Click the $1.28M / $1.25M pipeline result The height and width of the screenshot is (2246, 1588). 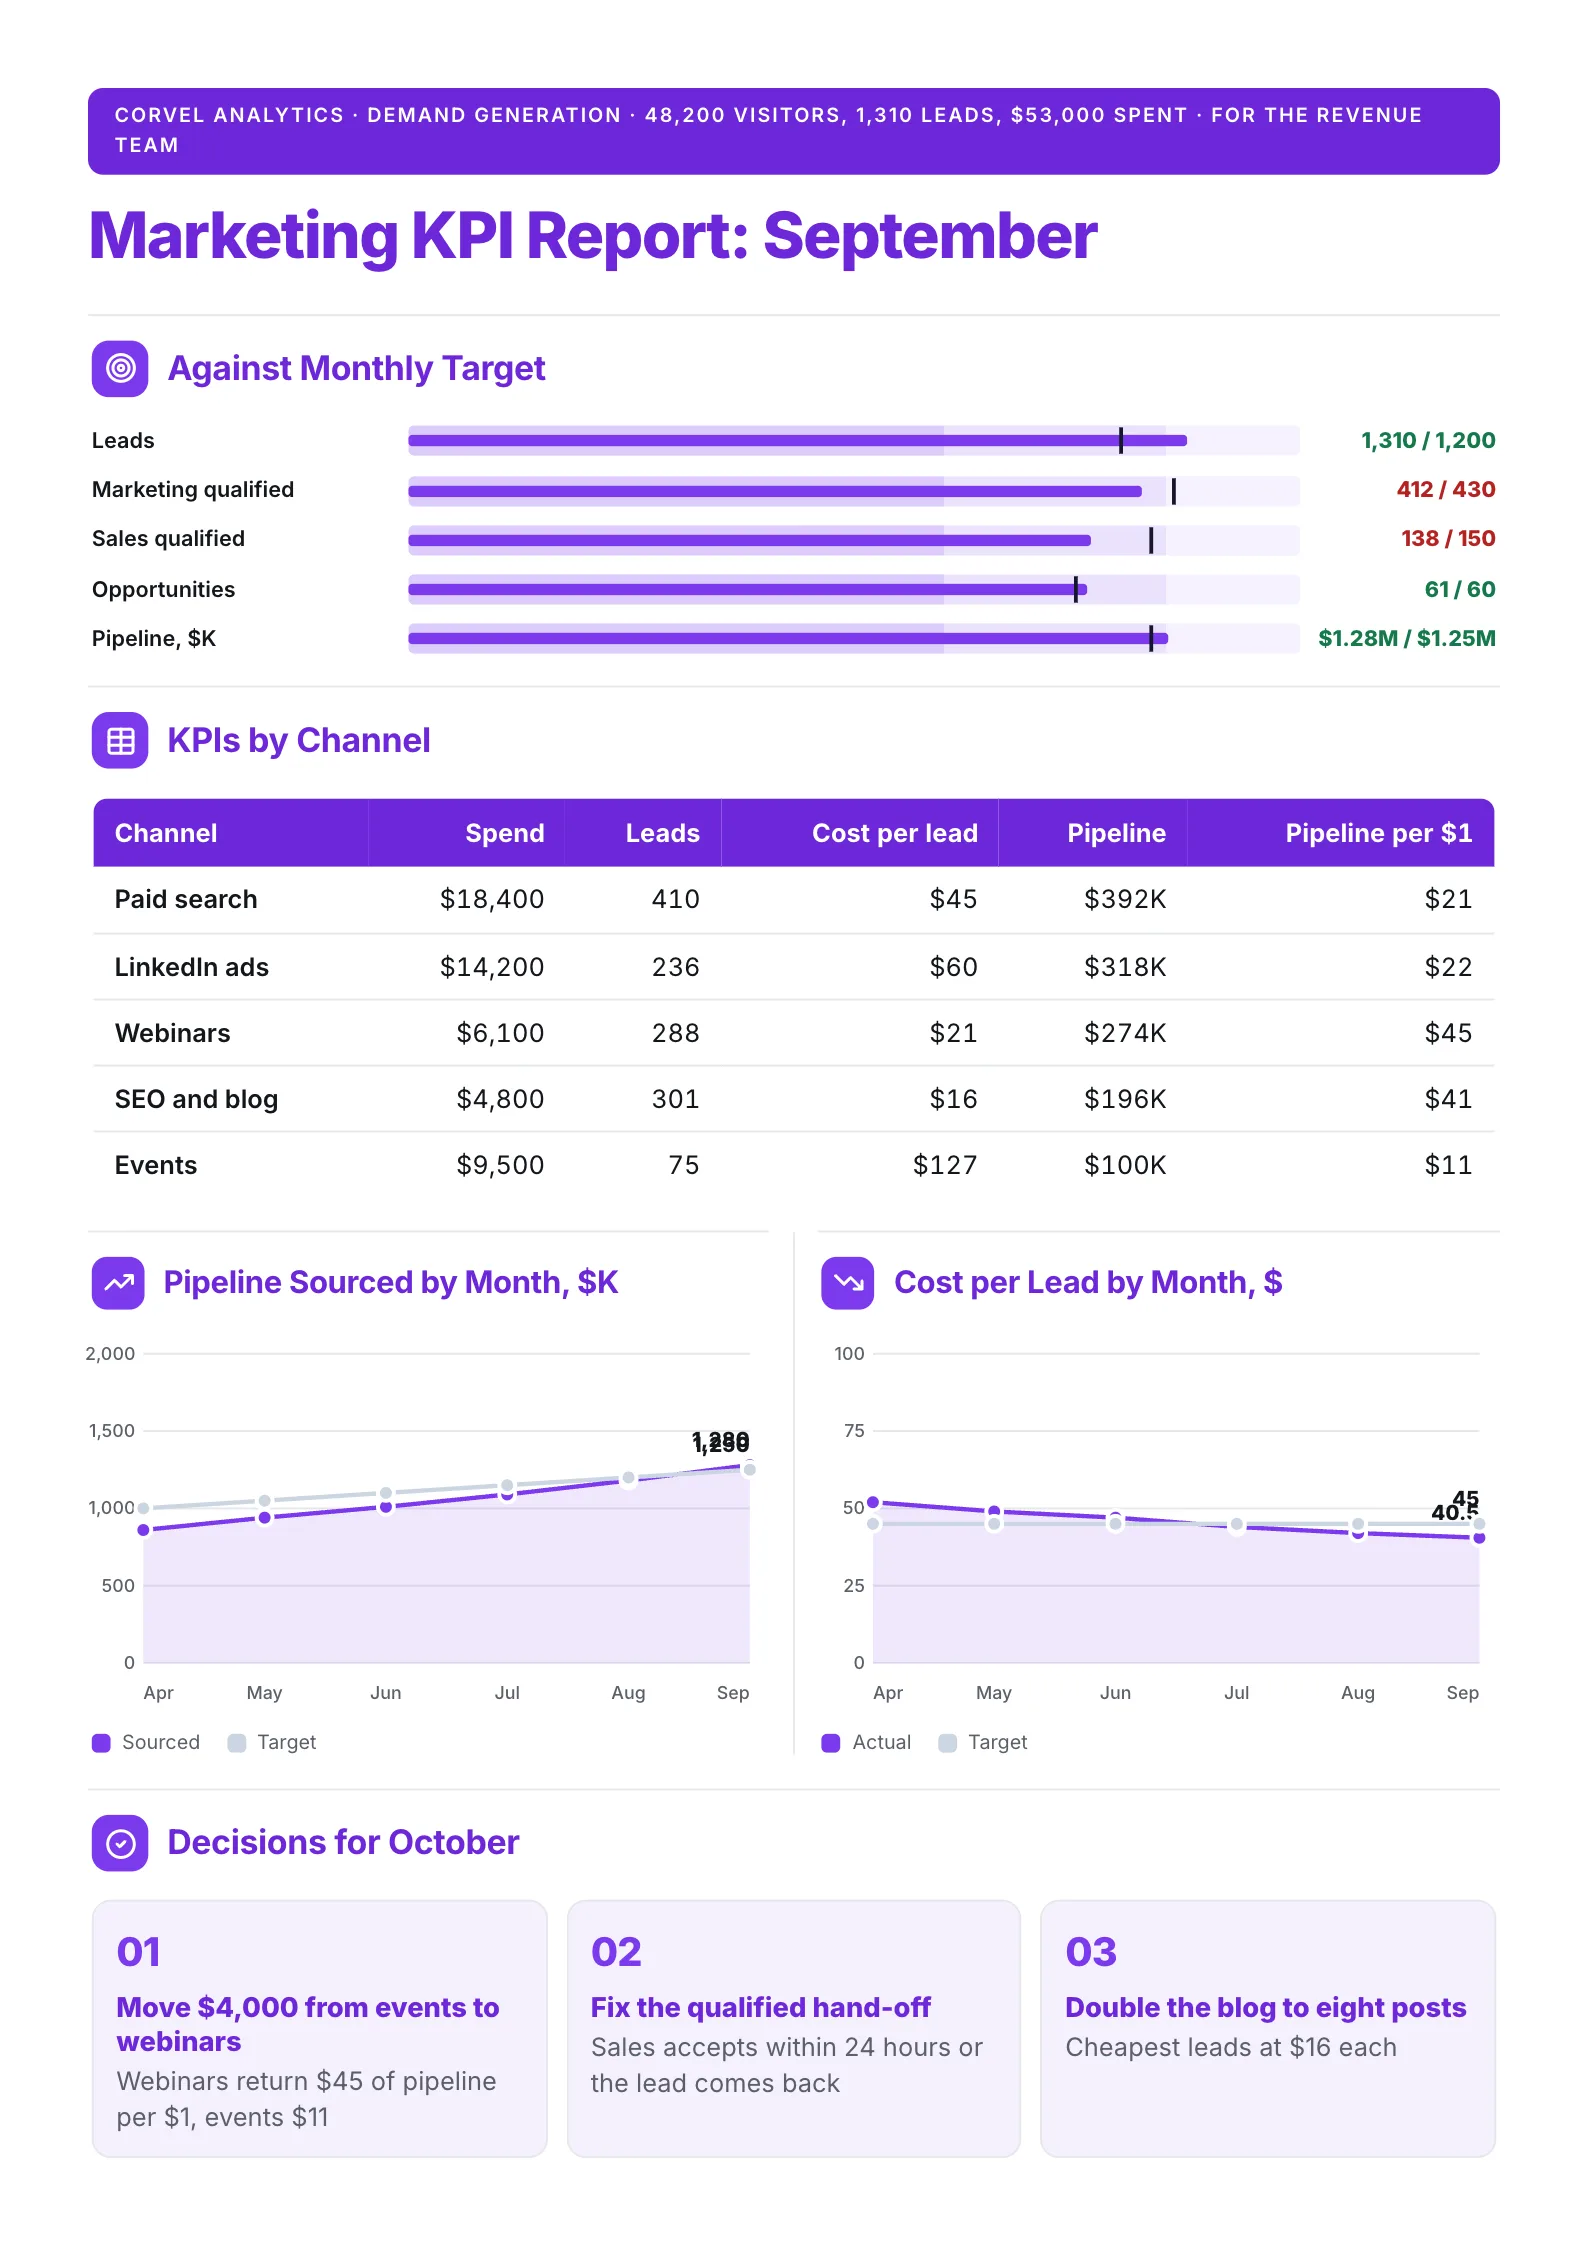[1407, 639]
